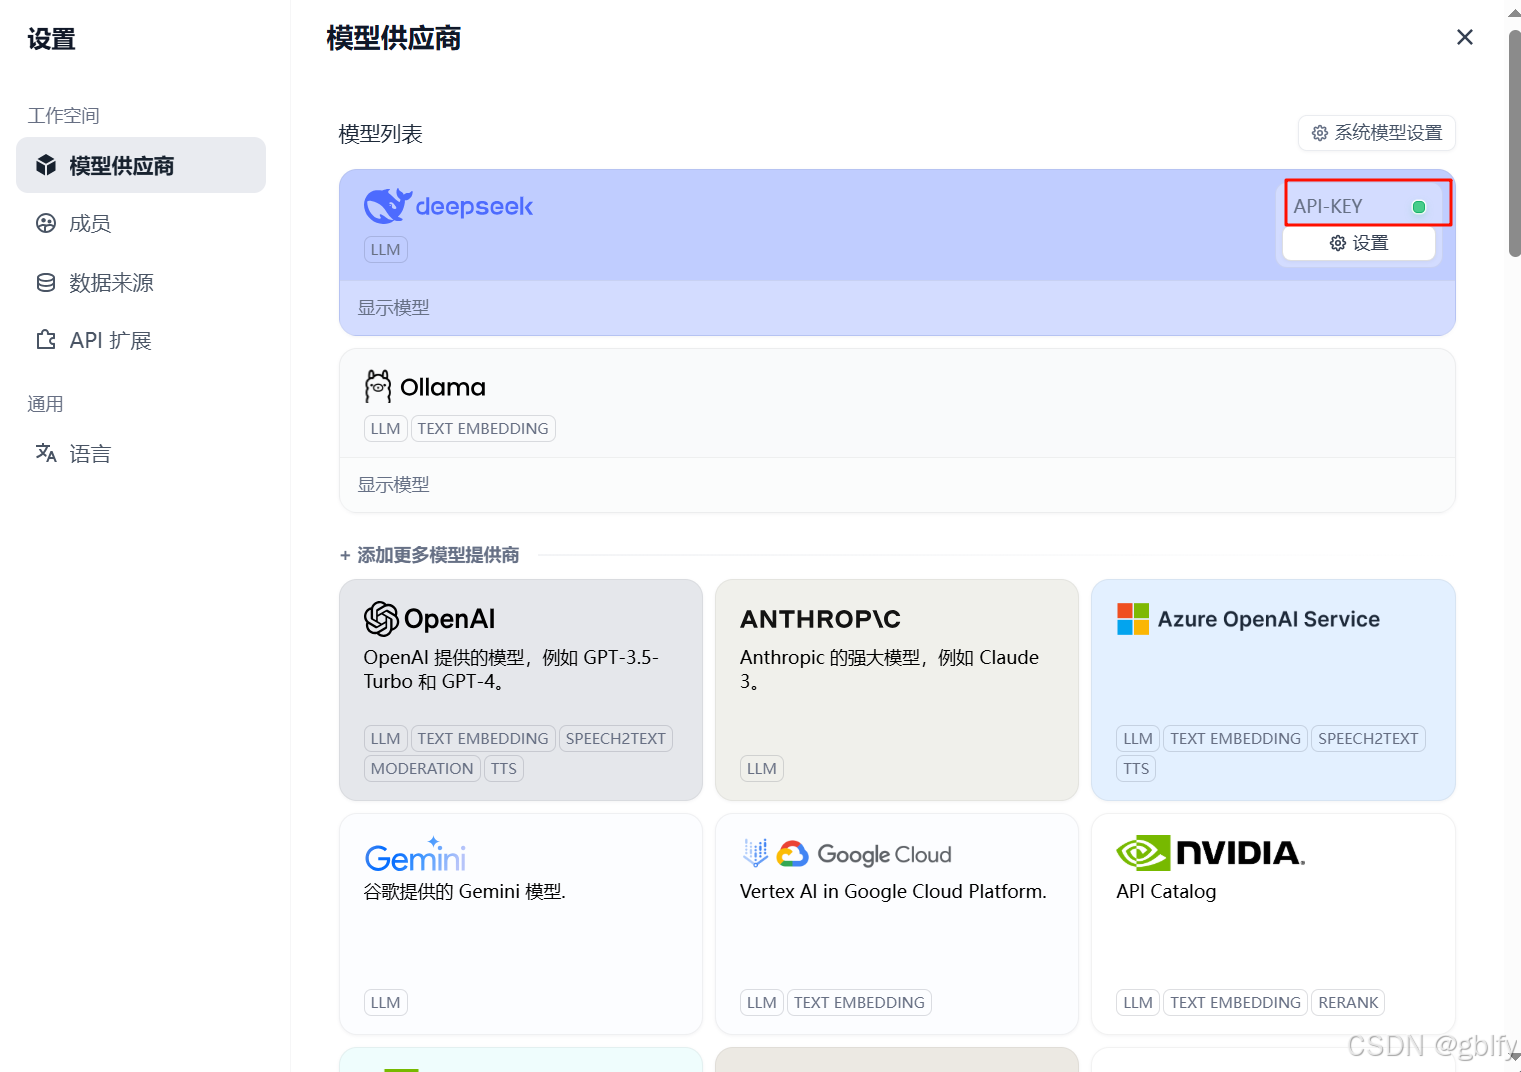Click the TTS tag on Azure card

1136,769
